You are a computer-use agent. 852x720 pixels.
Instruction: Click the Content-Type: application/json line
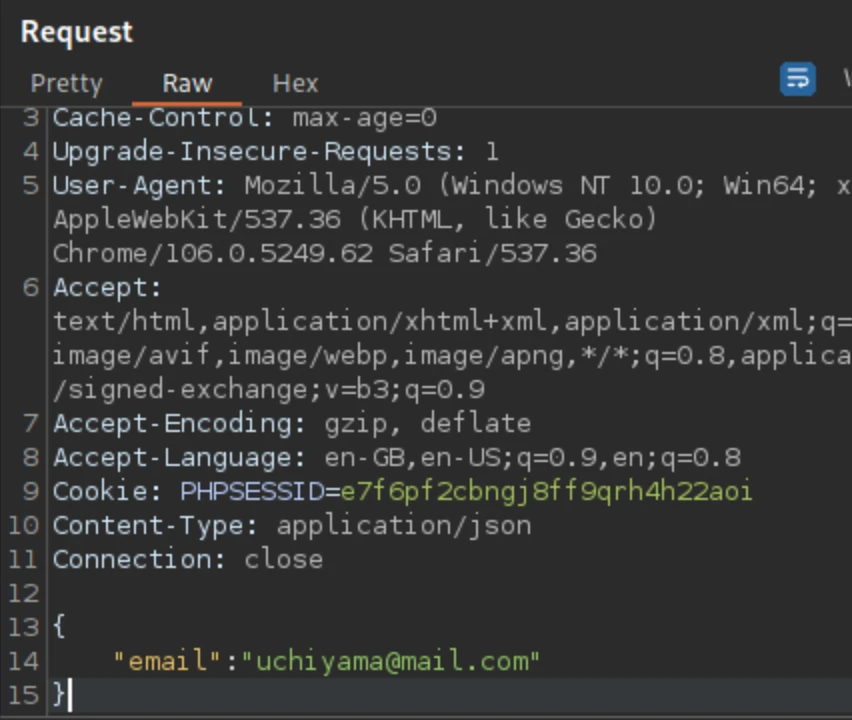292,526
